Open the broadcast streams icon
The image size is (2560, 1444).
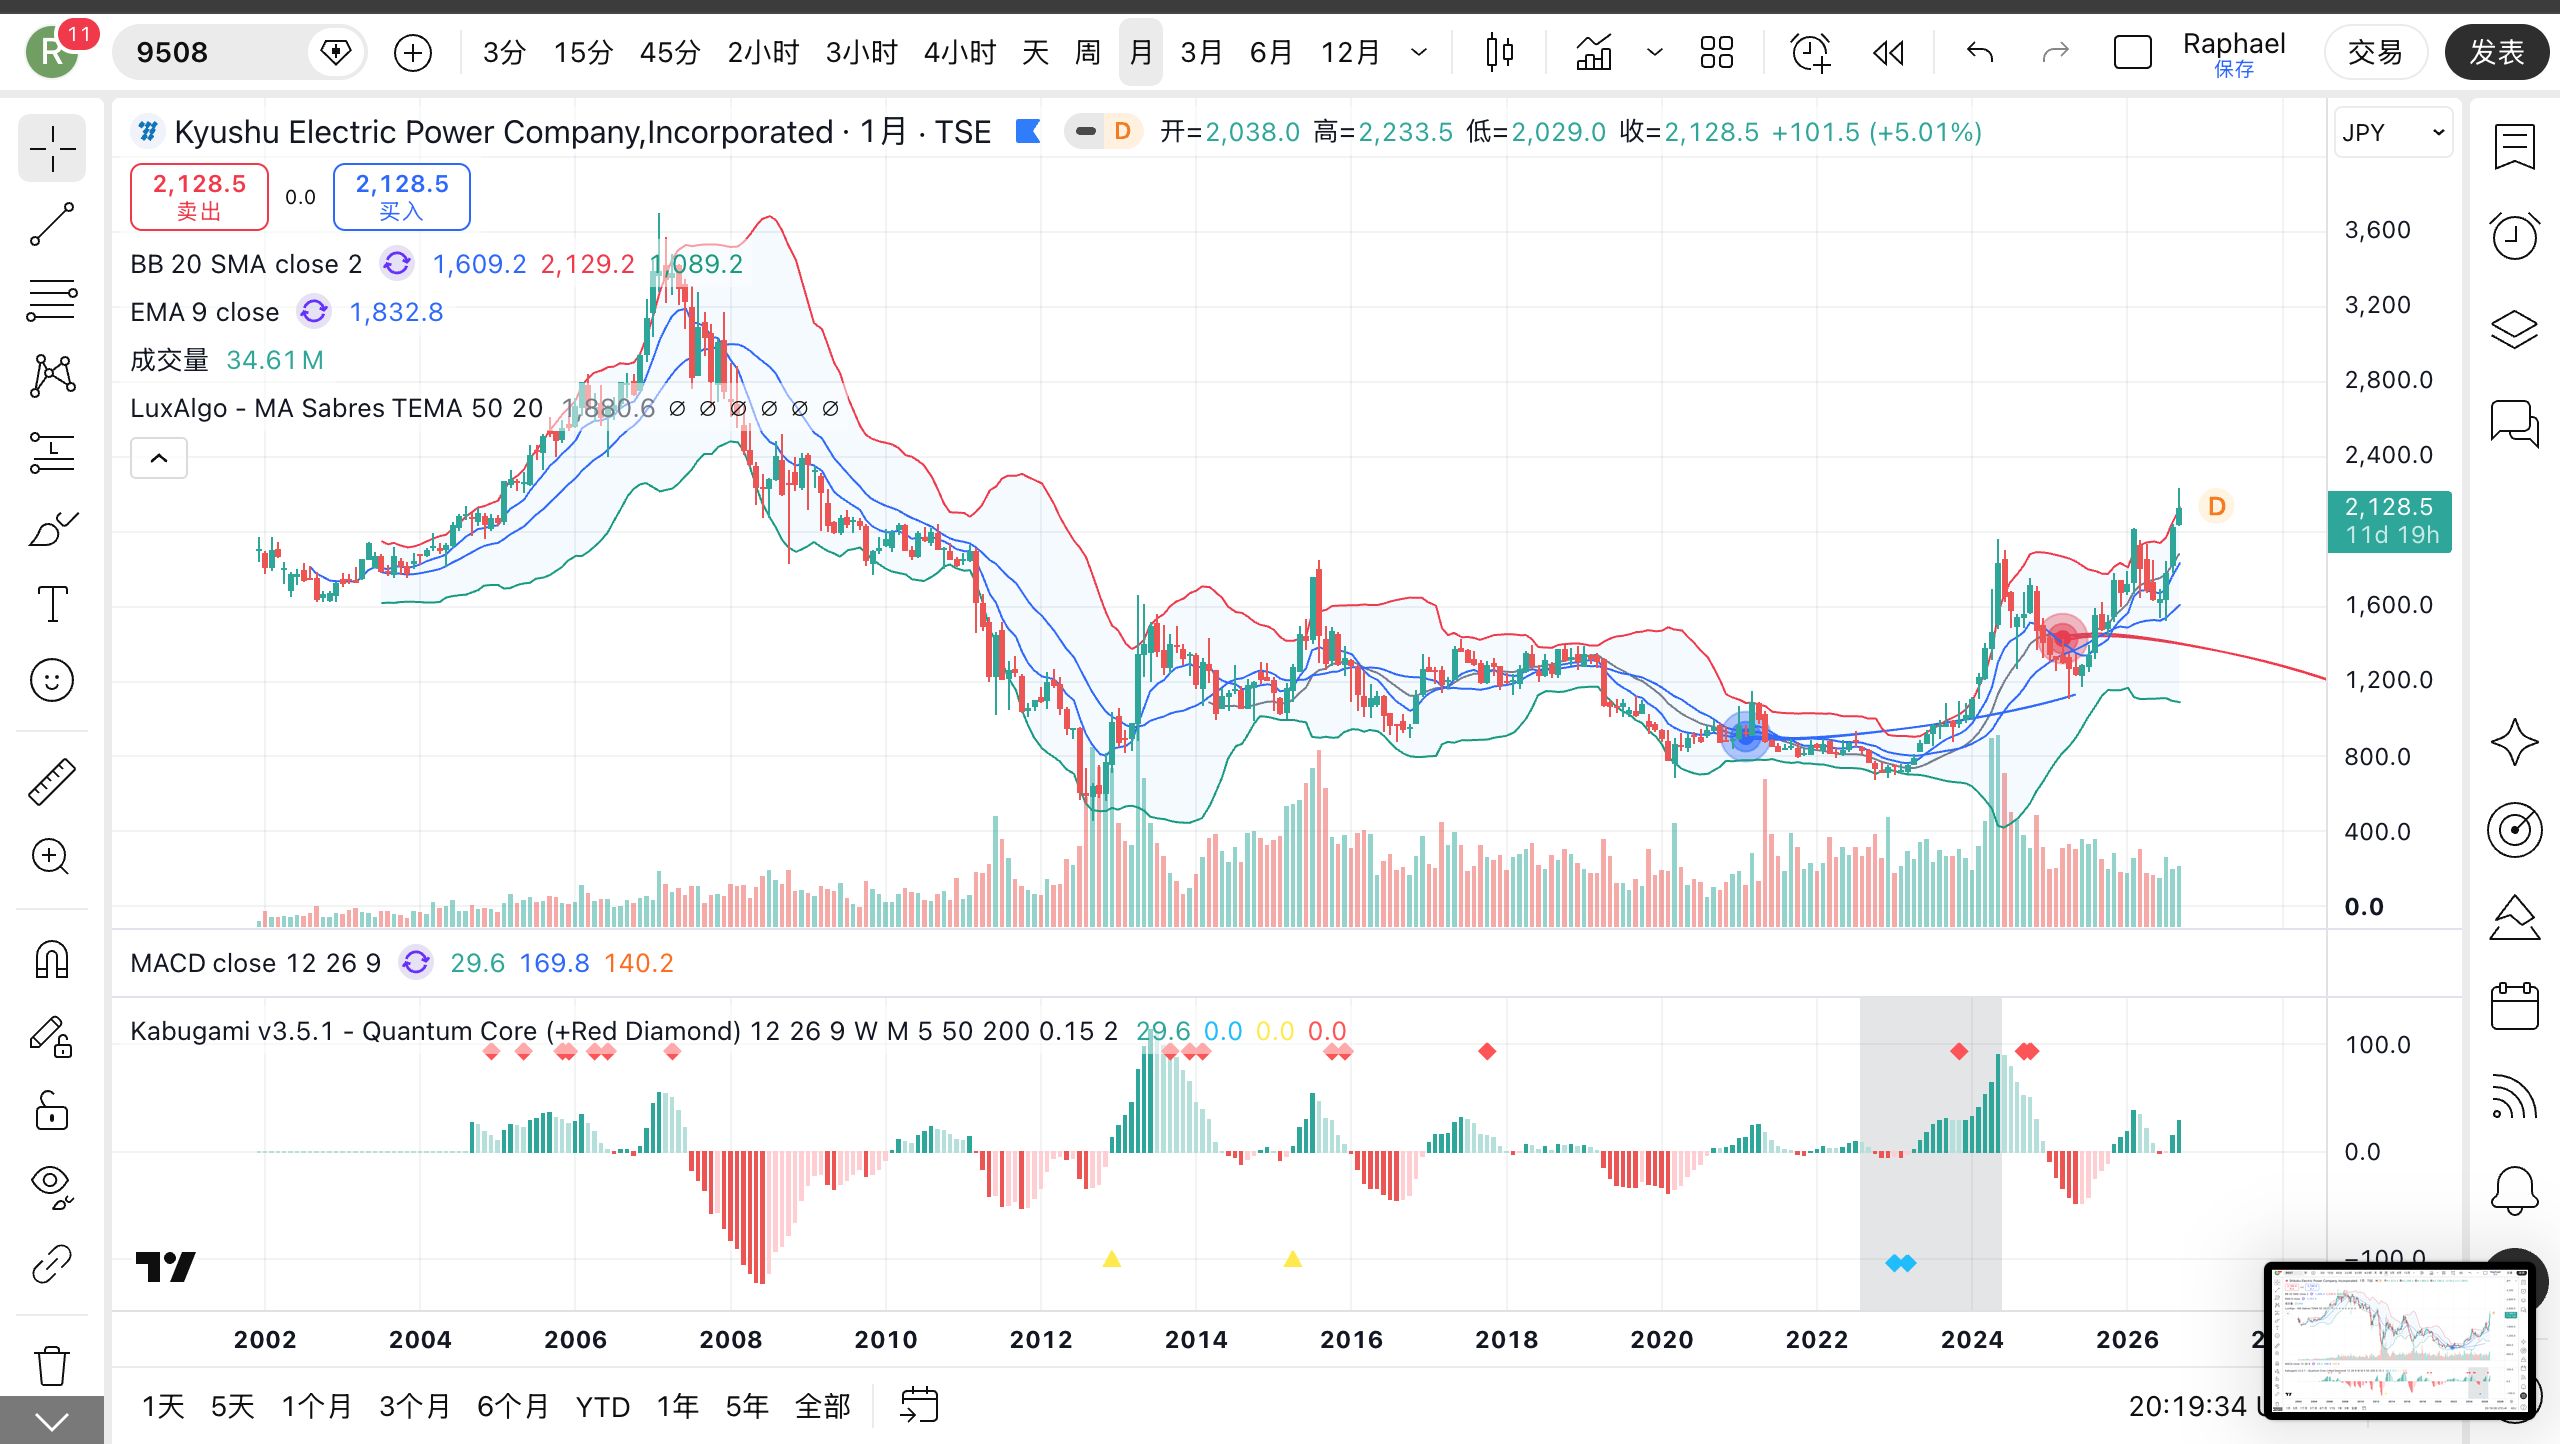pos(2514,1097)
